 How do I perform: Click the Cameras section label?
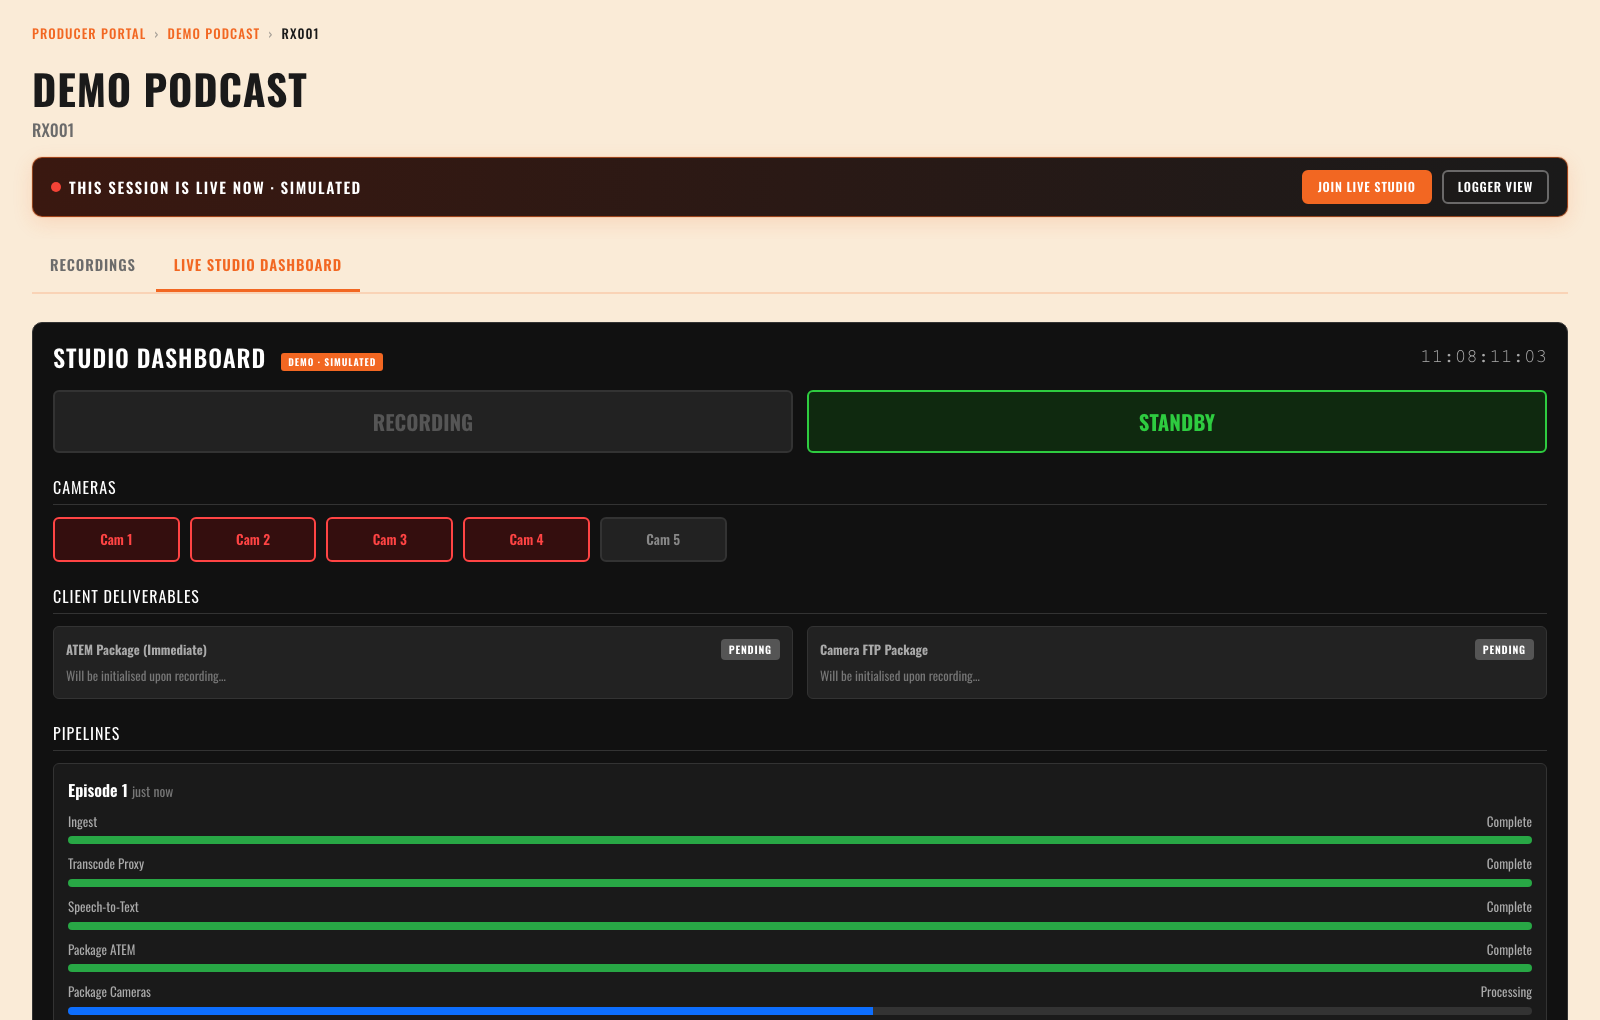click(x=84, y=488)
